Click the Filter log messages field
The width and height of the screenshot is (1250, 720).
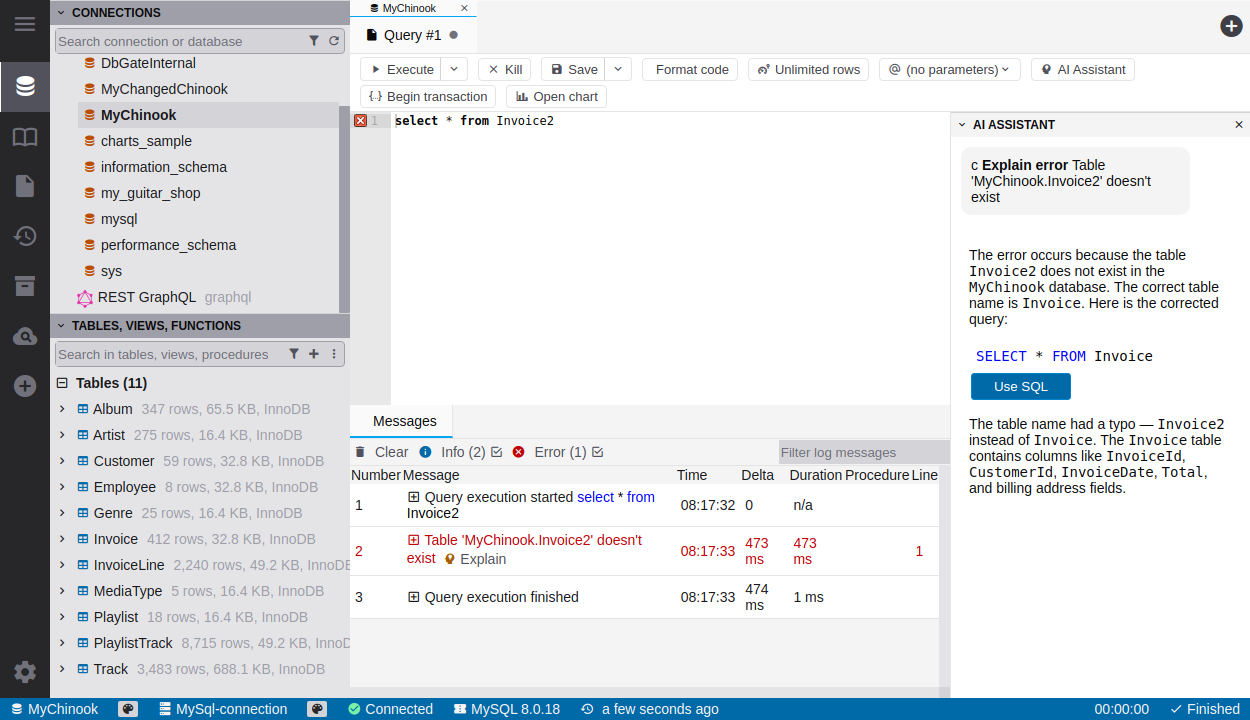point(863,453)
